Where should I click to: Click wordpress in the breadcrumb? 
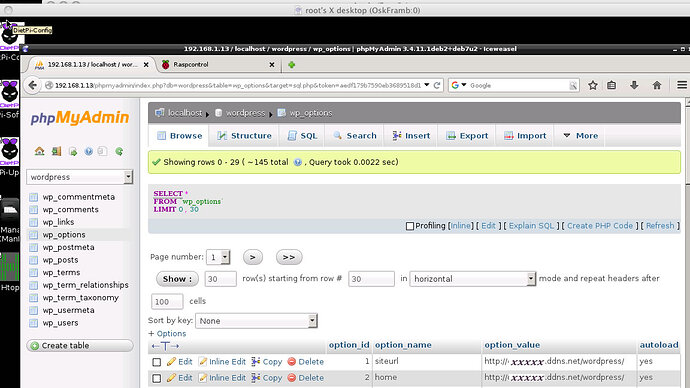(x=245, y=113)
